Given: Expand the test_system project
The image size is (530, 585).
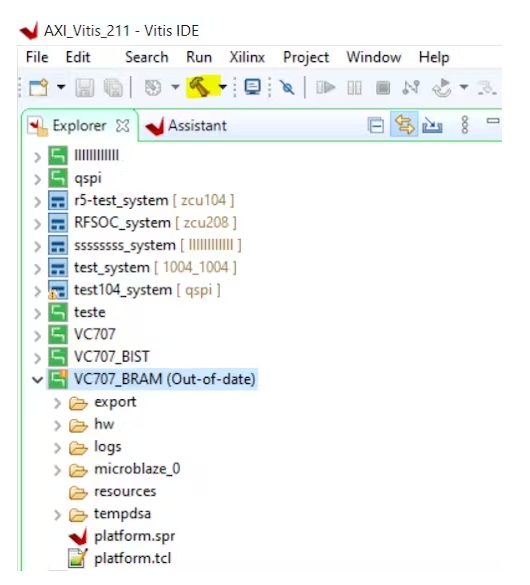Looking at the screenshot, I should coord(37,269).
